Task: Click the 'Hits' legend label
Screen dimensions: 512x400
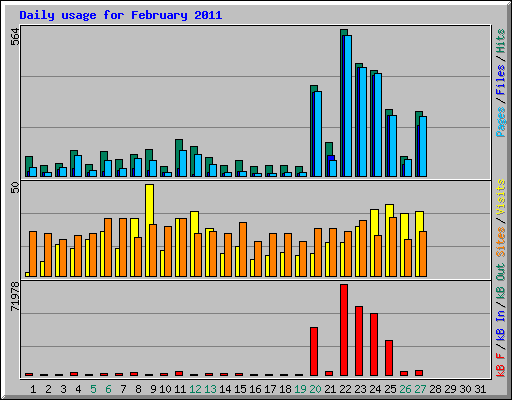Action: click(x=500, y=41)
